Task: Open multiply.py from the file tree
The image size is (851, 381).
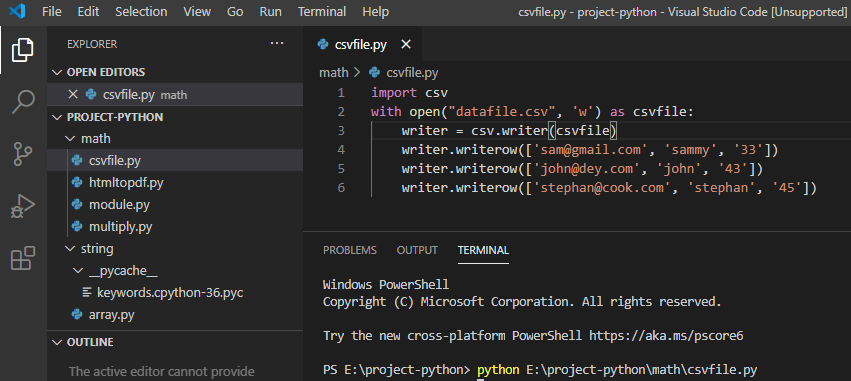Action: pos(175,226)
